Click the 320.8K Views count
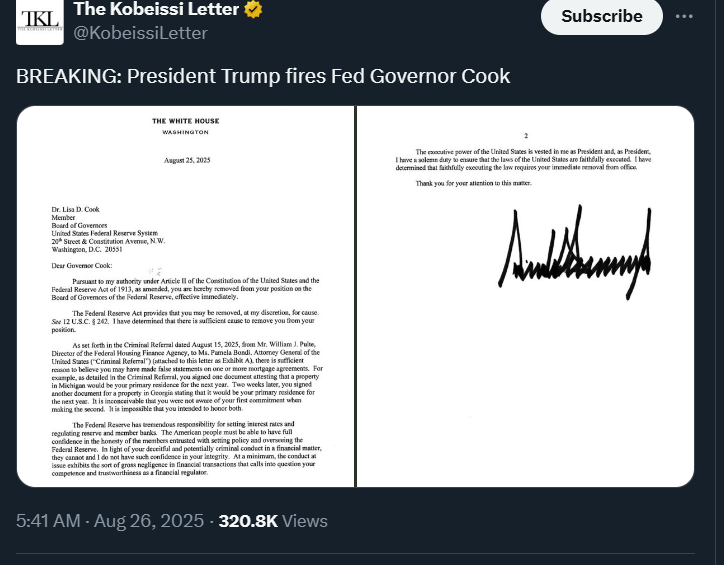The width and height of the screenshot is (724, 565). tap(273, 521)
